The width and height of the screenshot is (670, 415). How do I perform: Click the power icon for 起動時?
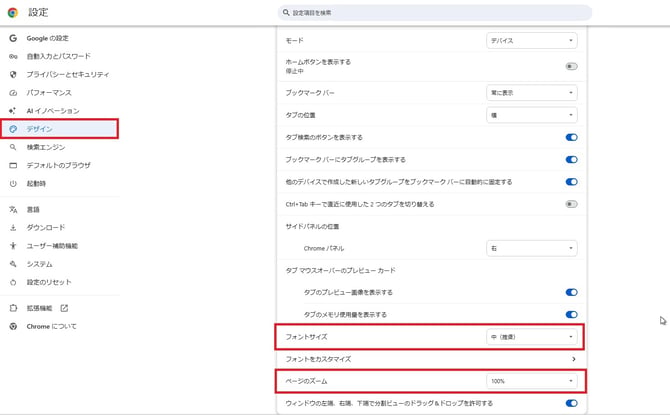pos(13,183)
